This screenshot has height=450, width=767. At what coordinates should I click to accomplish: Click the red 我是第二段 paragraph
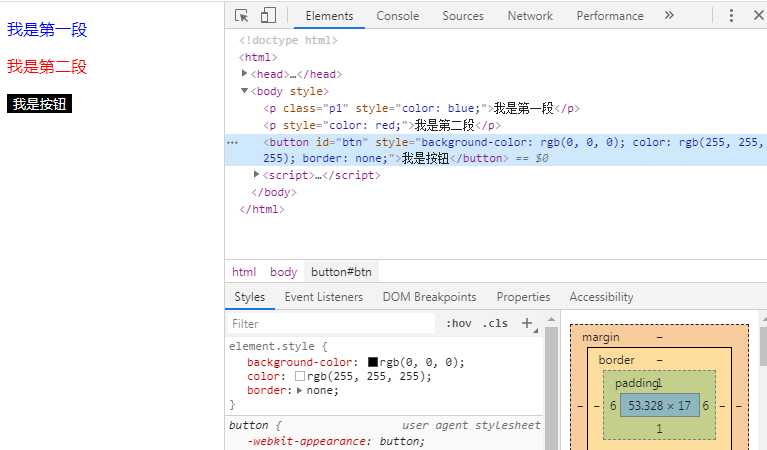[x=47, y=66]
